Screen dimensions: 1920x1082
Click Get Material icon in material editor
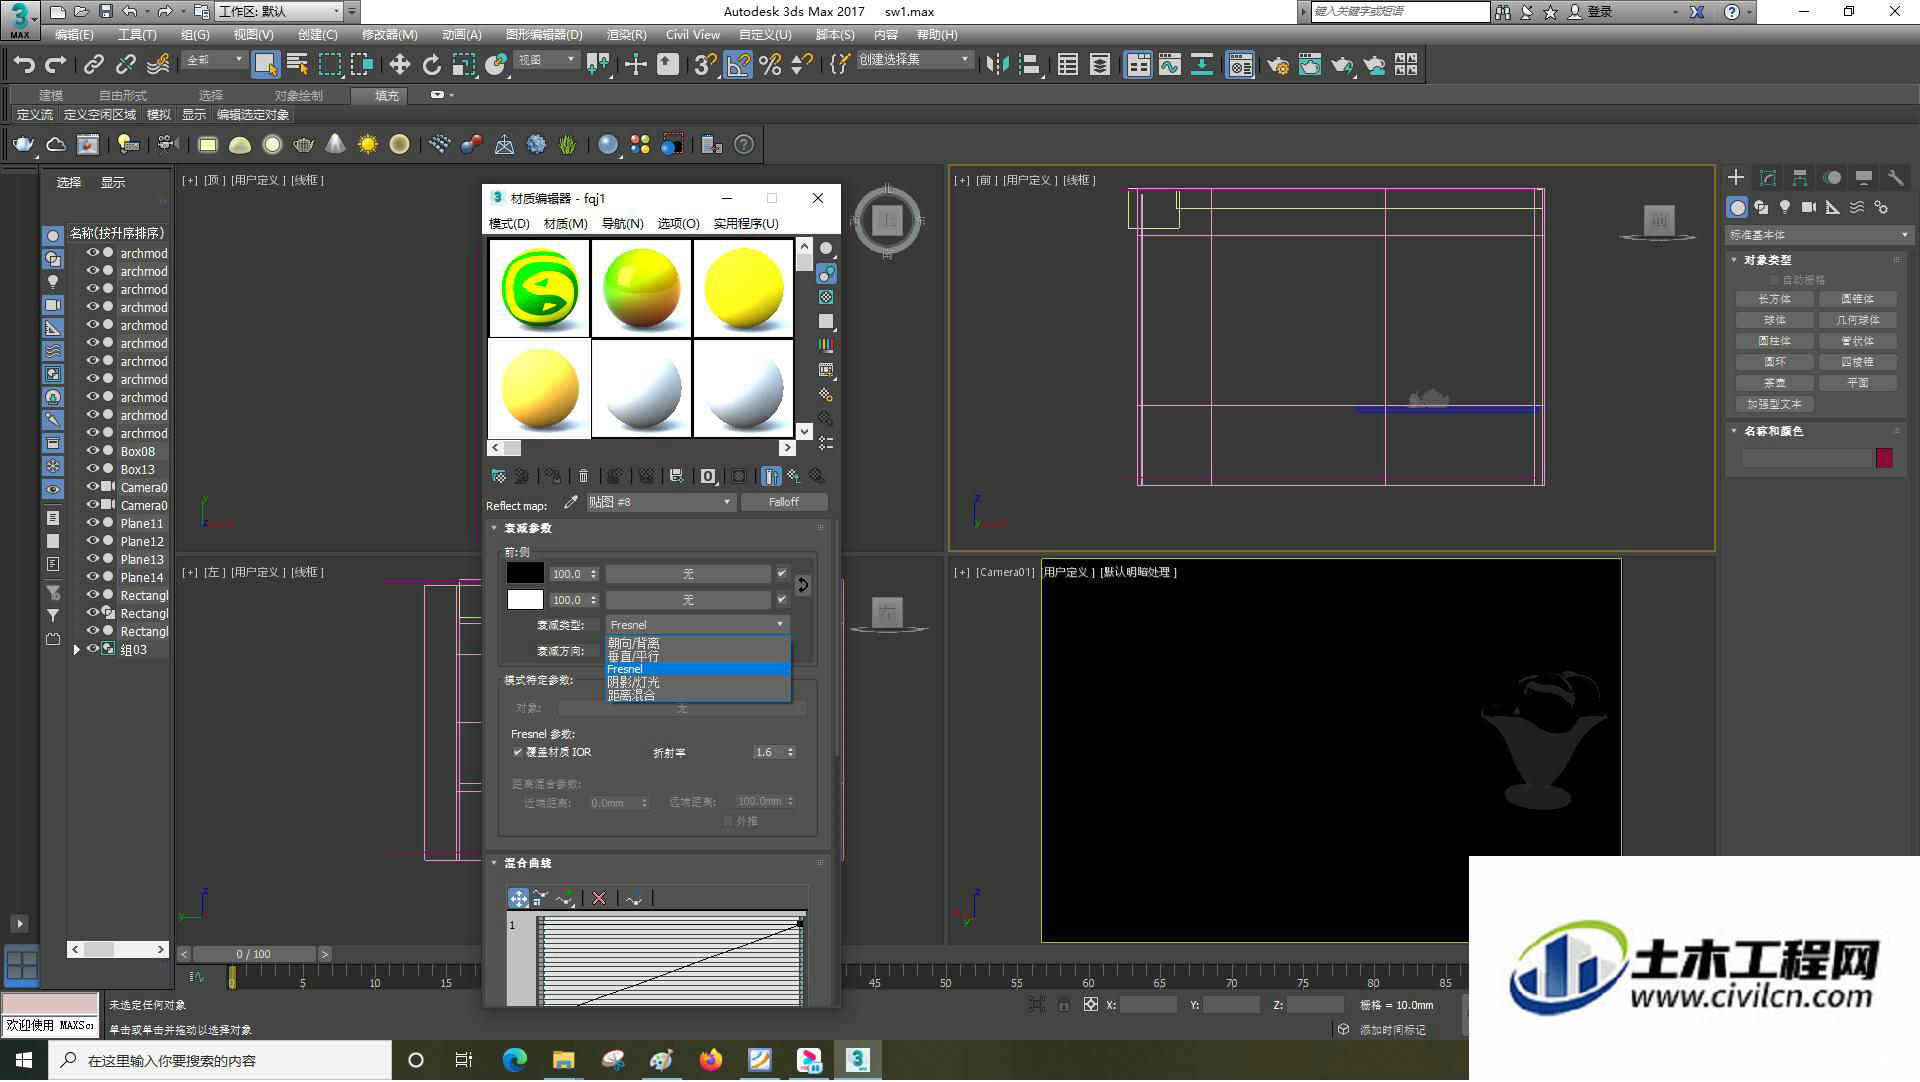[498, 476]
